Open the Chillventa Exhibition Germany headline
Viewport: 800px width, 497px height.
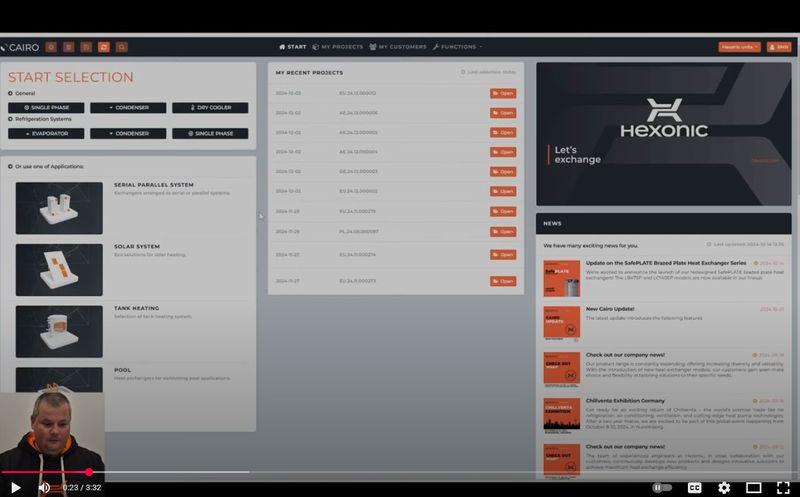(625, 401)
